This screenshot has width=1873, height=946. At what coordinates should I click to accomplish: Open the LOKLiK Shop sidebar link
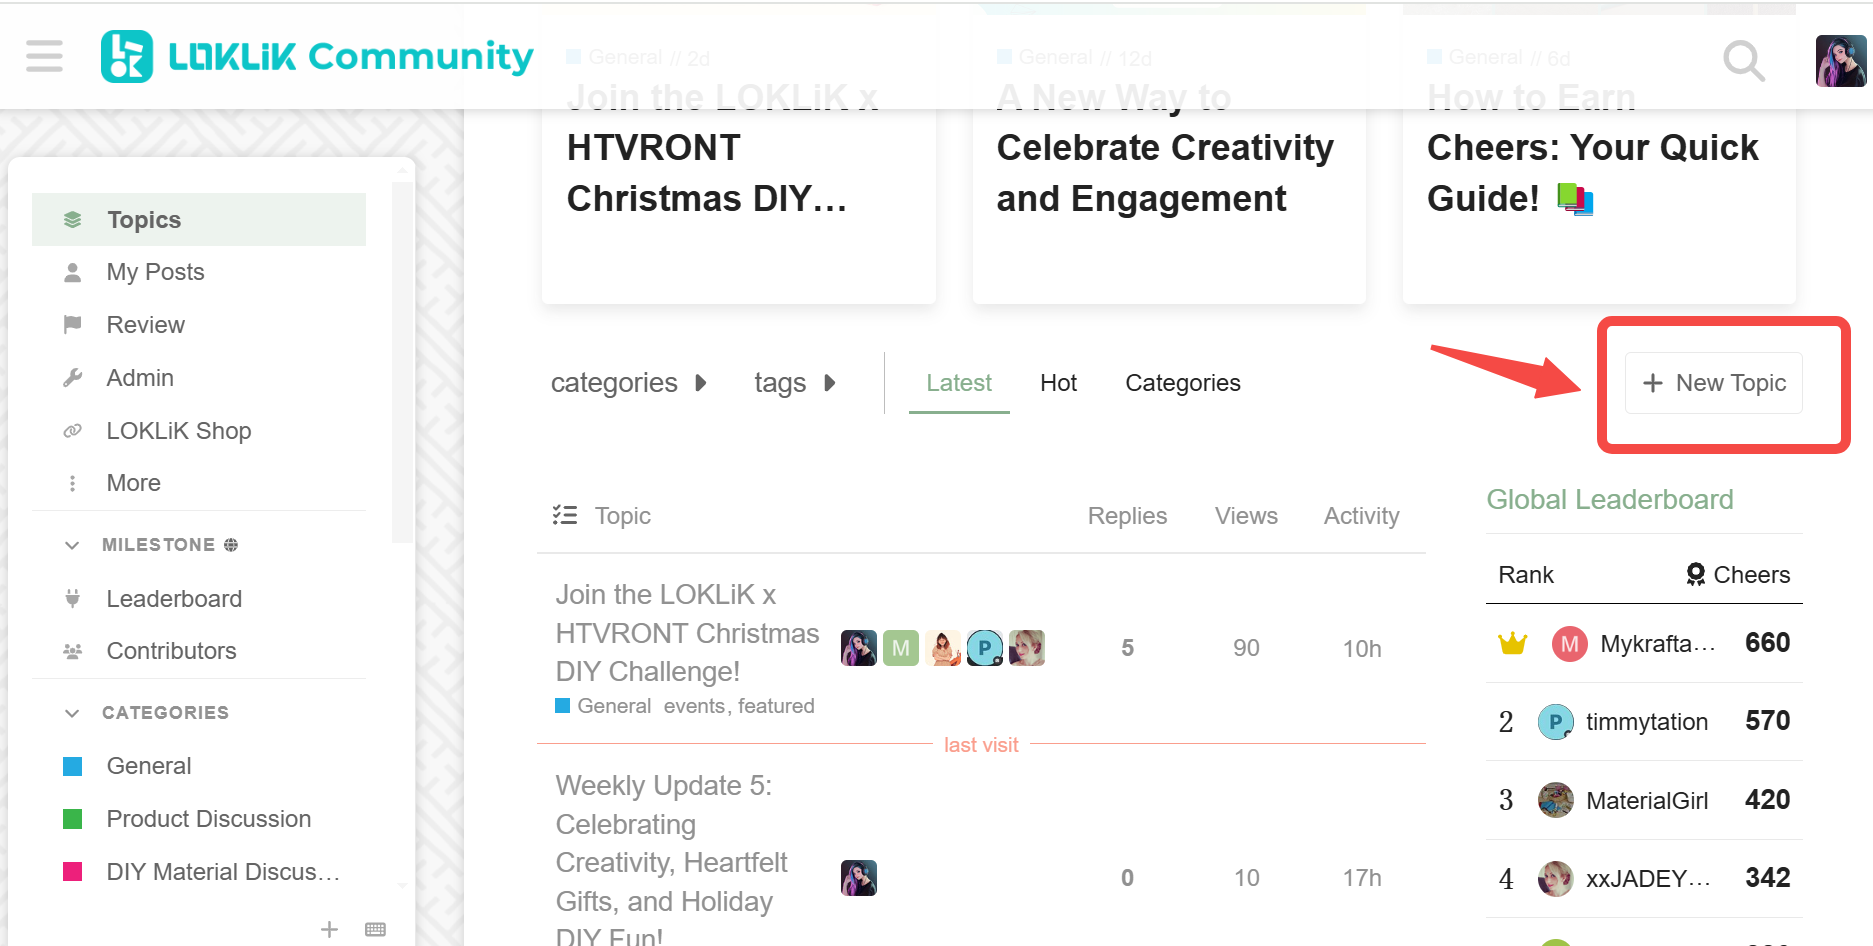pyautogui.click(x=199, y=431)
